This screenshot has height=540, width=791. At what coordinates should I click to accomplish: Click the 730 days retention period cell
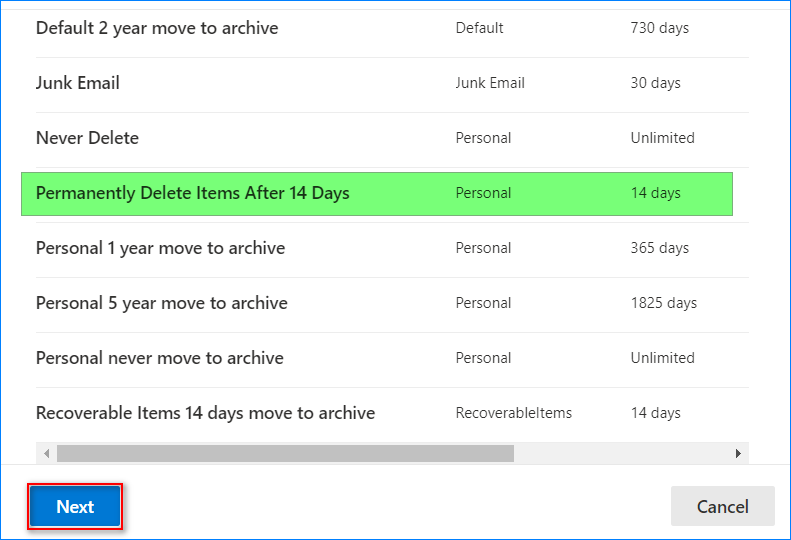pos(659,28)
